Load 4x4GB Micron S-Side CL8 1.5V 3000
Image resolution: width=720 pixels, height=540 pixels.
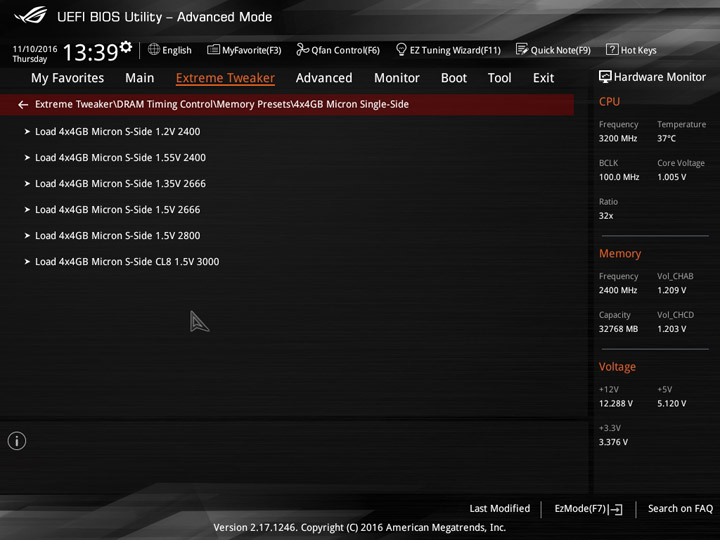[127, 262]
